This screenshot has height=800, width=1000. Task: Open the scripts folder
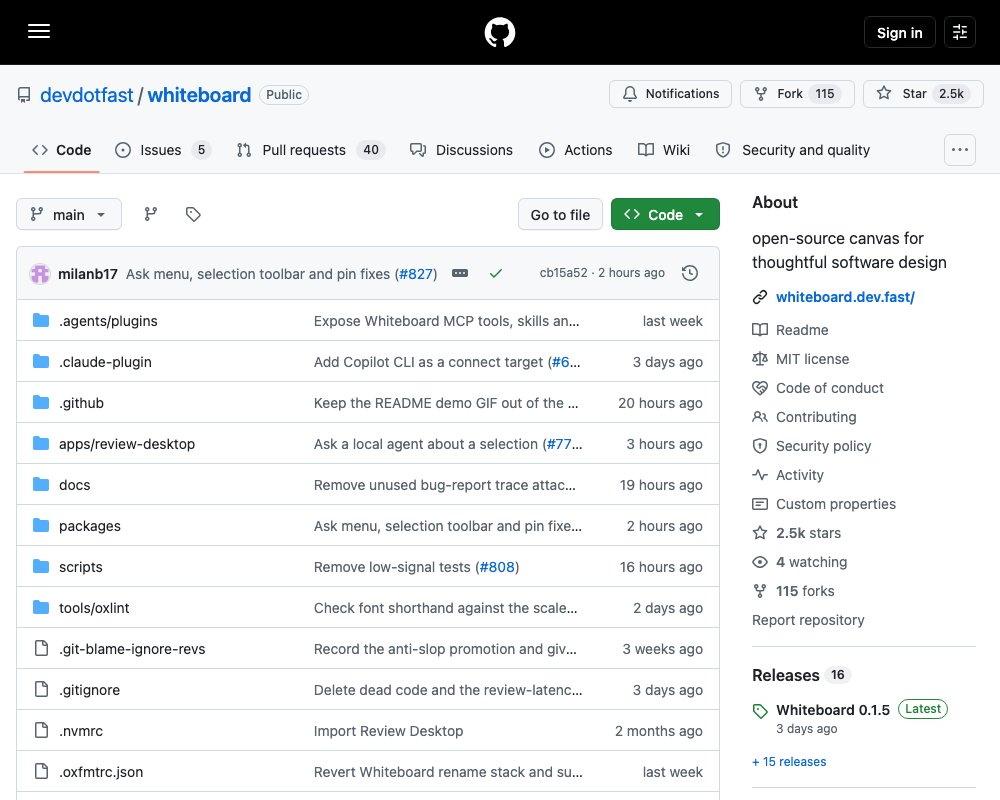pos(81,567)
